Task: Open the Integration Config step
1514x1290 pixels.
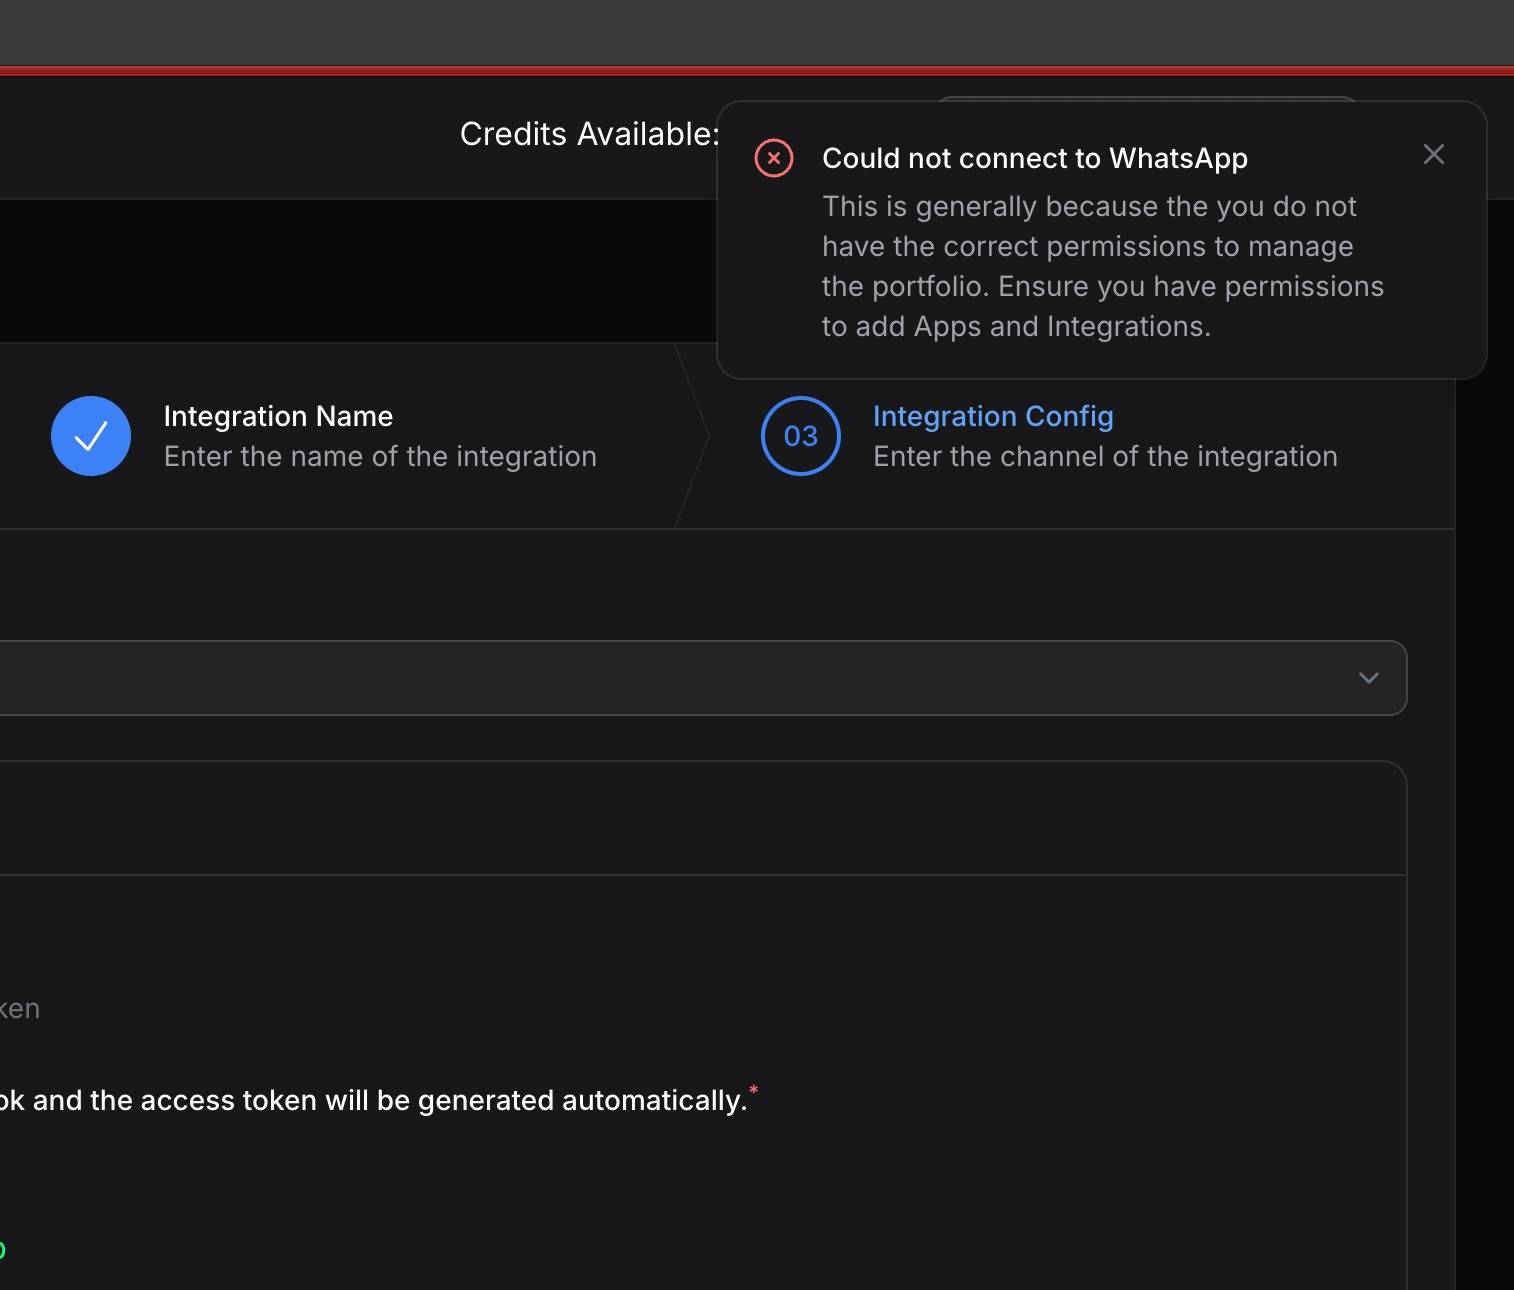Action: (x=993, y=416)
